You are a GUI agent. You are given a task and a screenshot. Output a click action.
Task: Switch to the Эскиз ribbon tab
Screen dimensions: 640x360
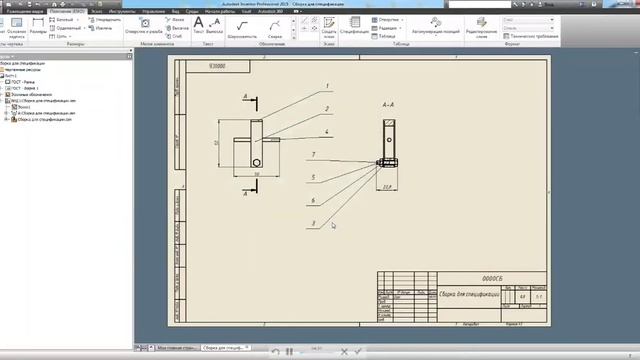pos(97,11)
